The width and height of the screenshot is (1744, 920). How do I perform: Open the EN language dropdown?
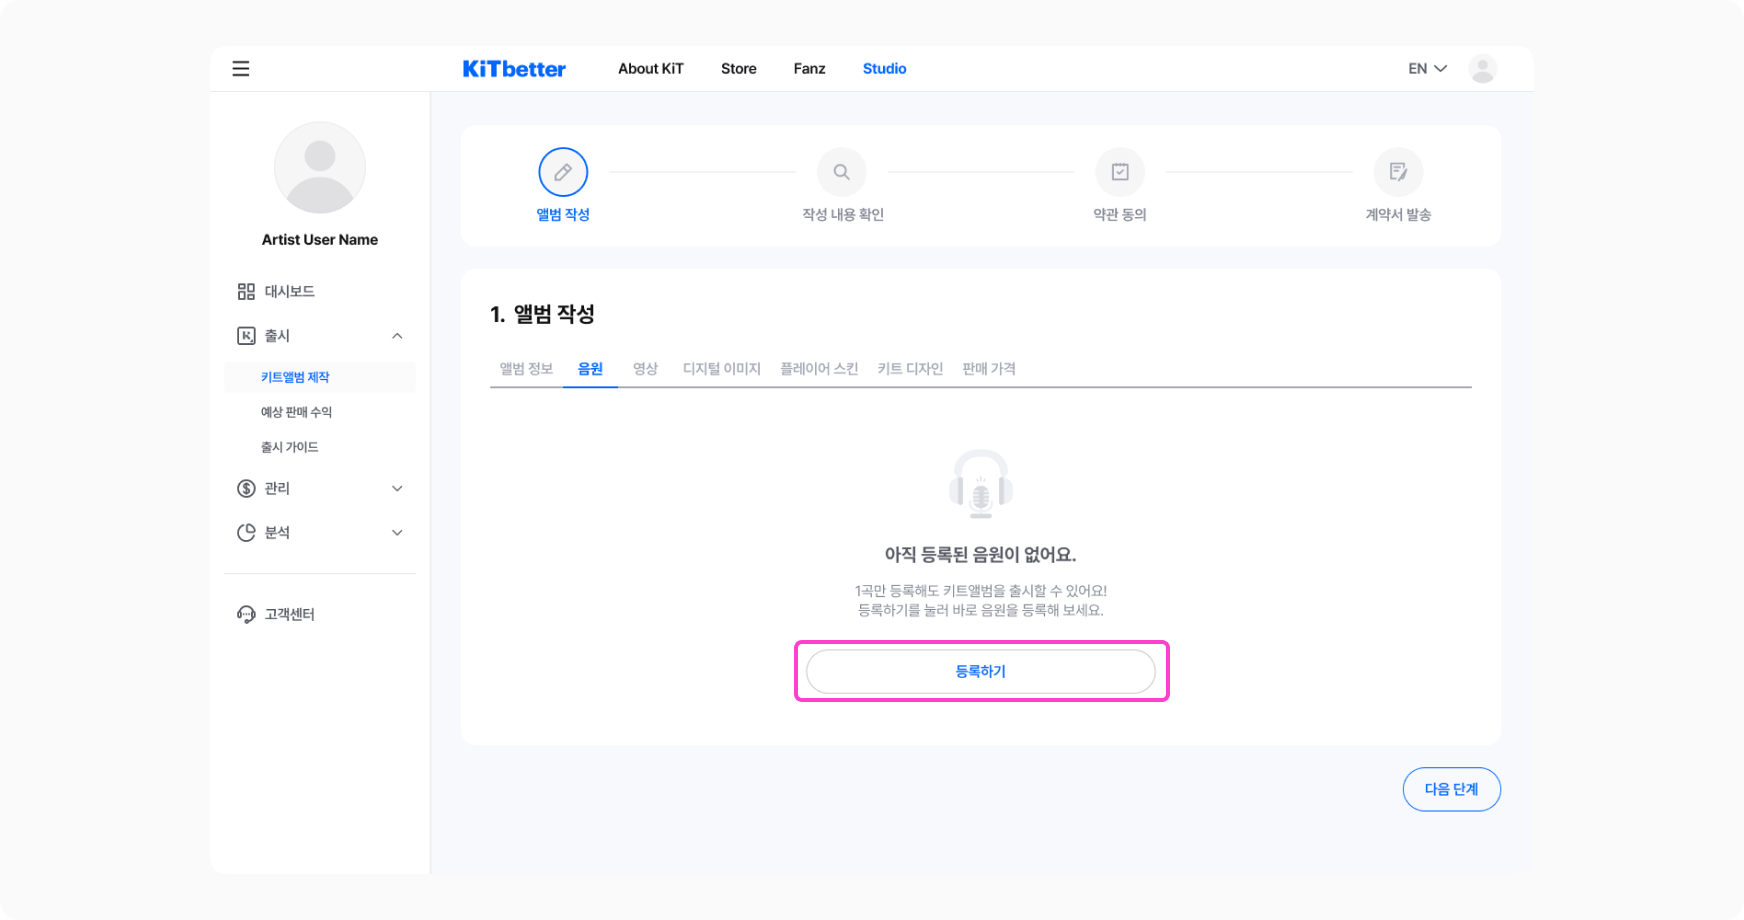[1427, 69]
